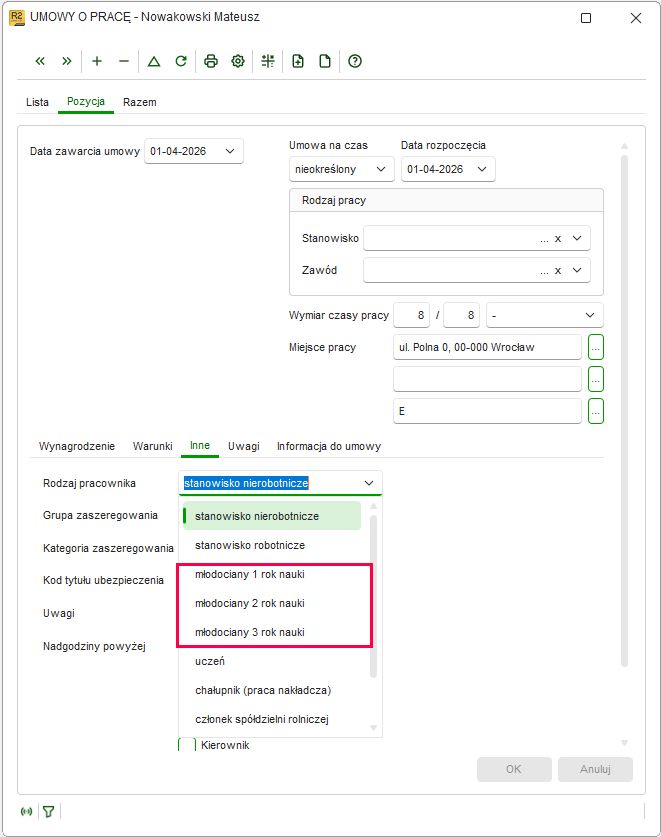The height and width of the screenshot is (837, 661).
Task: Go to next record with double-right arrows
Action: click(x=67, y=61)
